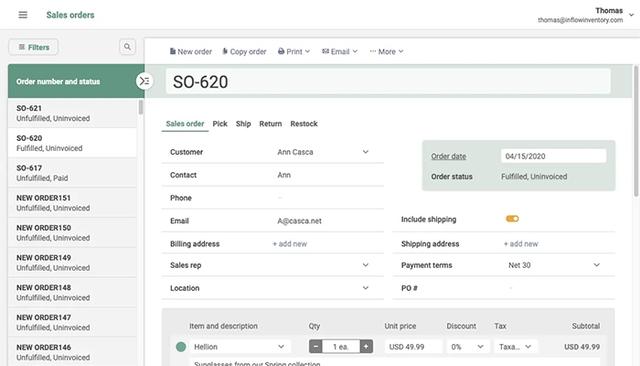Click the main page vertical scrollbar
This screenshot has width=640, height=366.
[636, 131]
